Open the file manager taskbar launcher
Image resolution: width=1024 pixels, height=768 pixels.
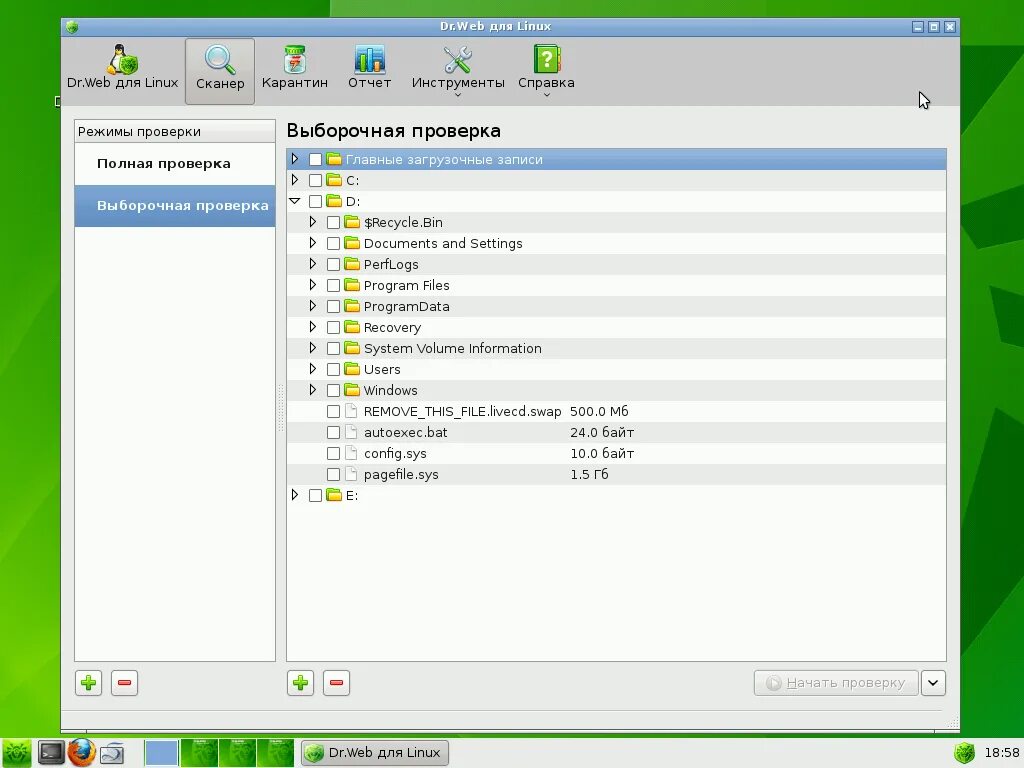112,753
